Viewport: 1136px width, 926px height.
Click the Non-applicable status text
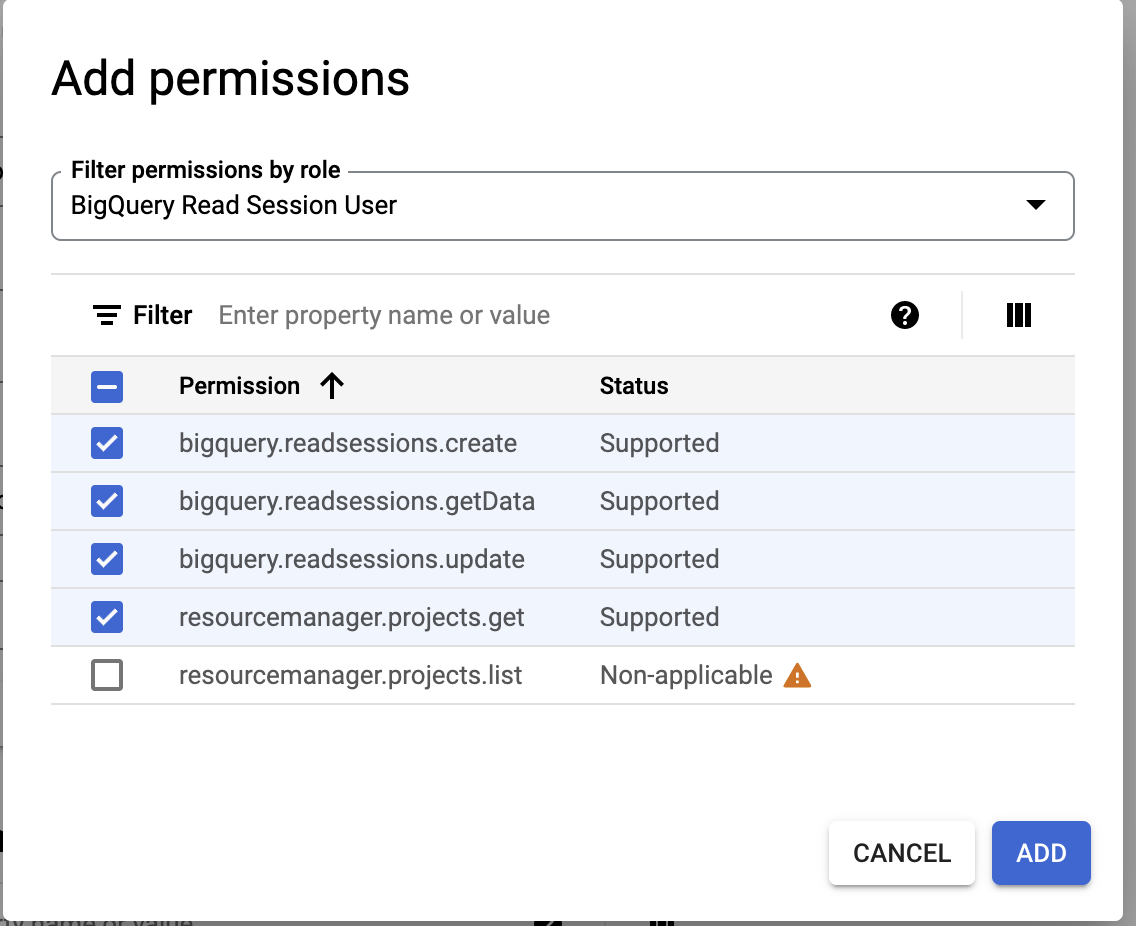coord(686,675)
